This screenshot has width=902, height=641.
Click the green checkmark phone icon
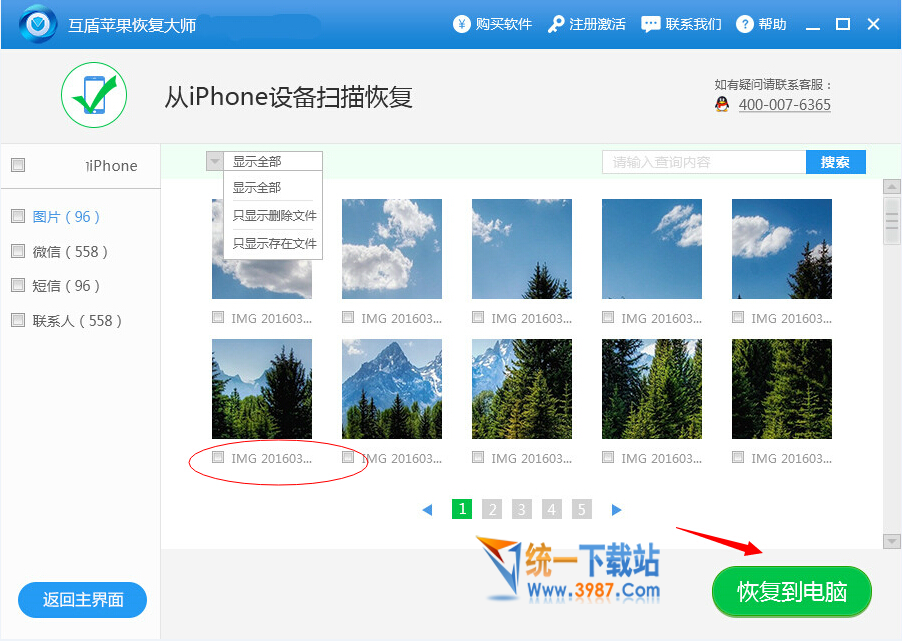tap(94, 95)
